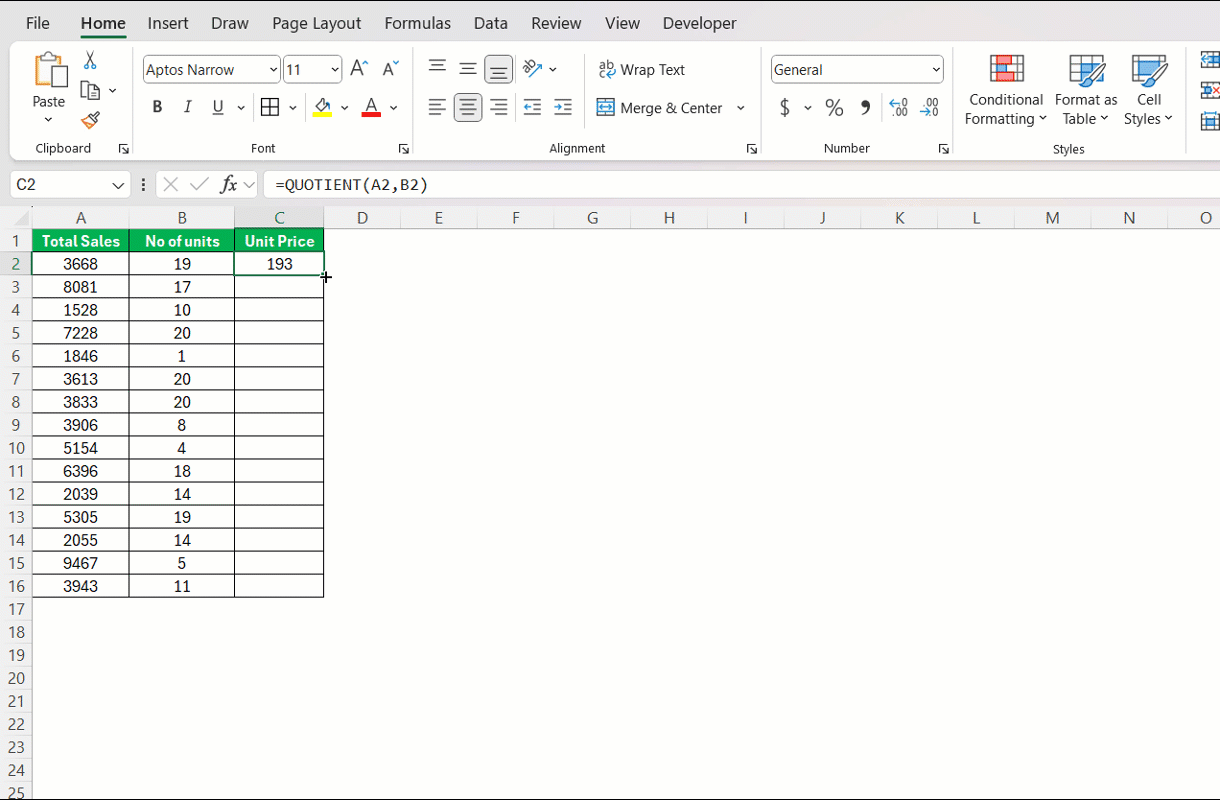The width and height of the screenshot is (1220, 800).
Task: Toggle Wrap Text
Action: (x=642, y=69)
